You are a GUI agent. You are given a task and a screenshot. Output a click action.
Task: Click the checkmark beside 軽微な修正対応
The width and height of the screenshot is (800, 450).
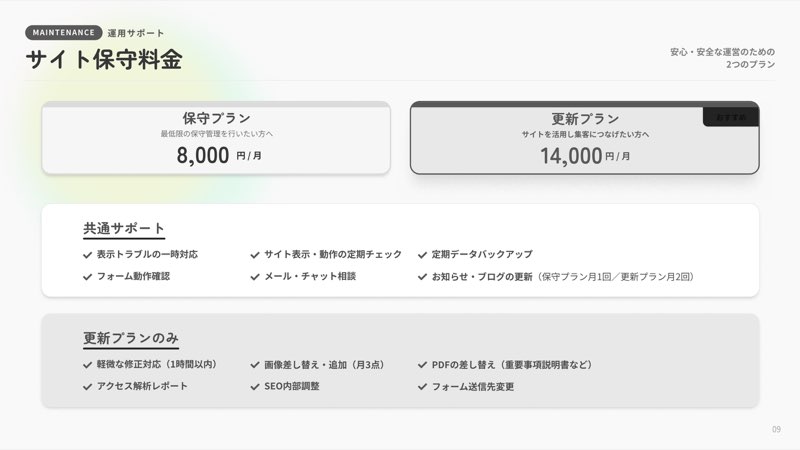tap(88, 365)
